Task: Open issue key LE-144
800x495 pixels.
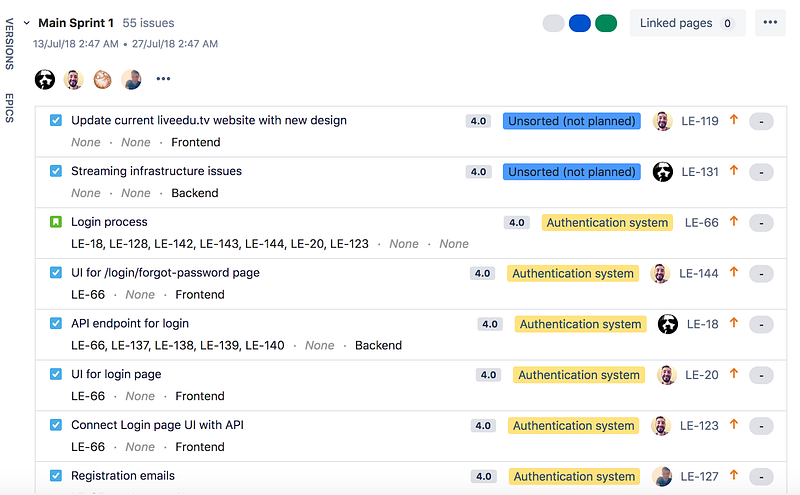Action: (x=698, y=274)
